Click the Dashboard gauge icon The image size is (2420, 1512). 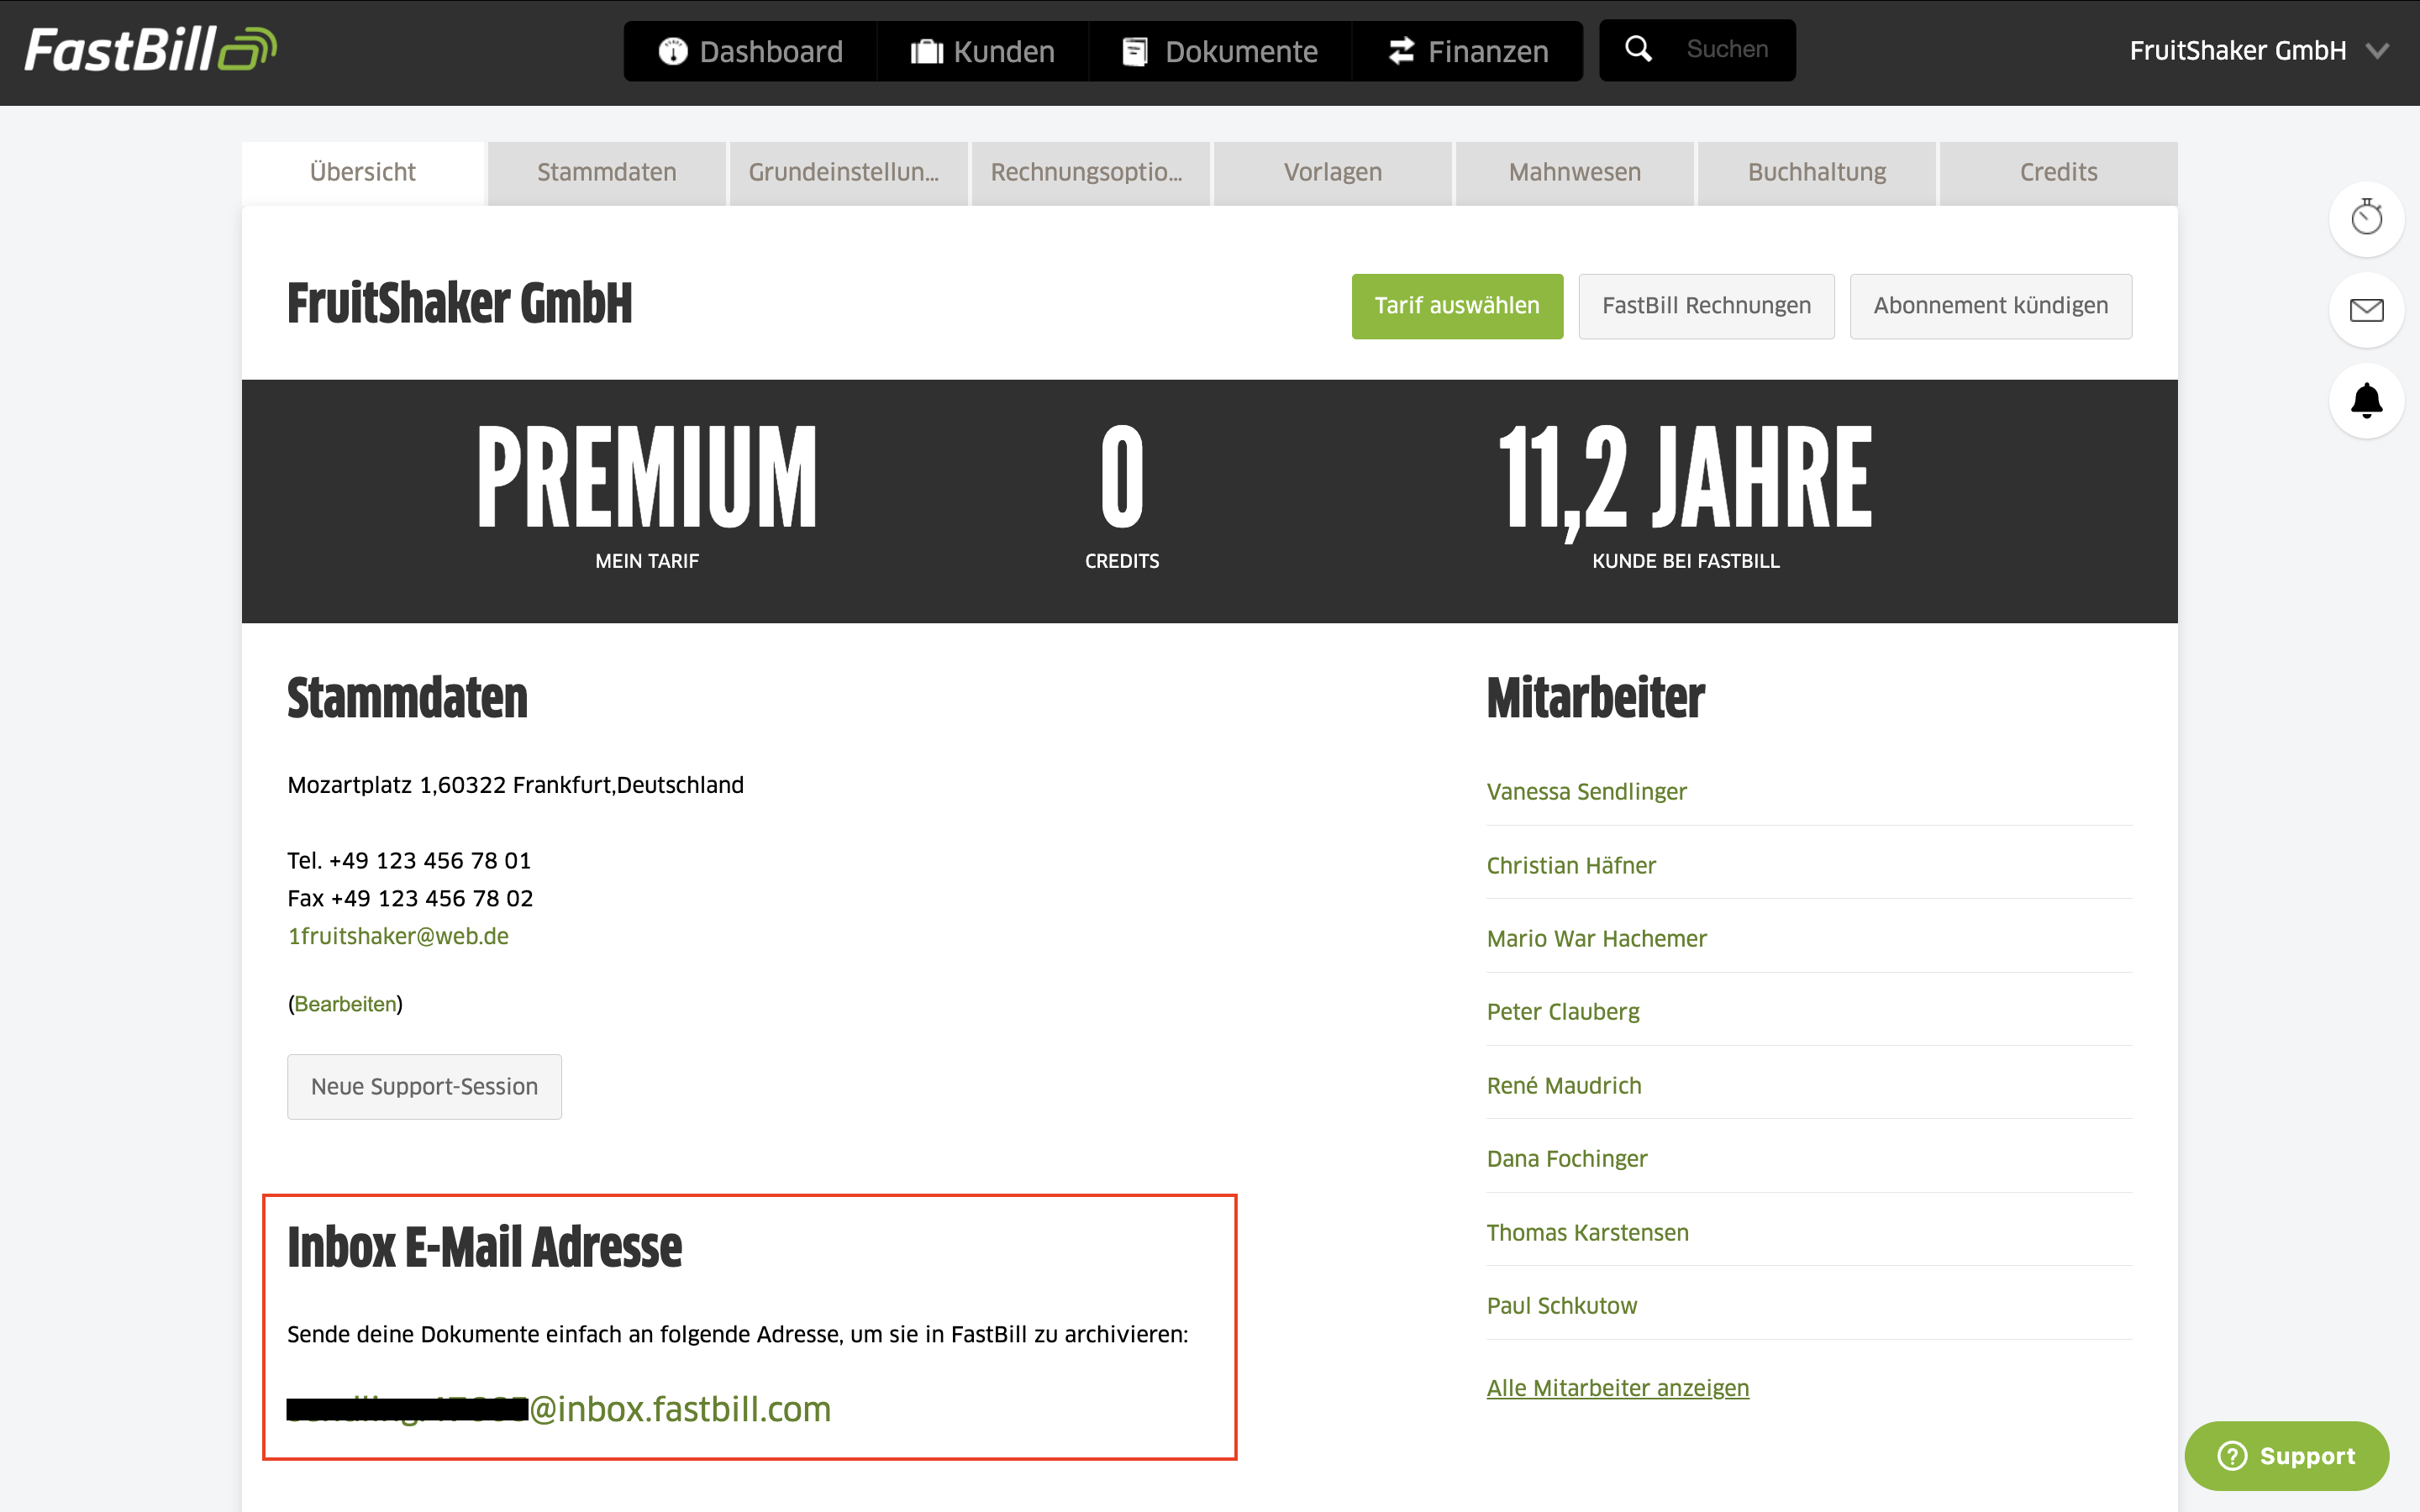(x=673, y=51)
